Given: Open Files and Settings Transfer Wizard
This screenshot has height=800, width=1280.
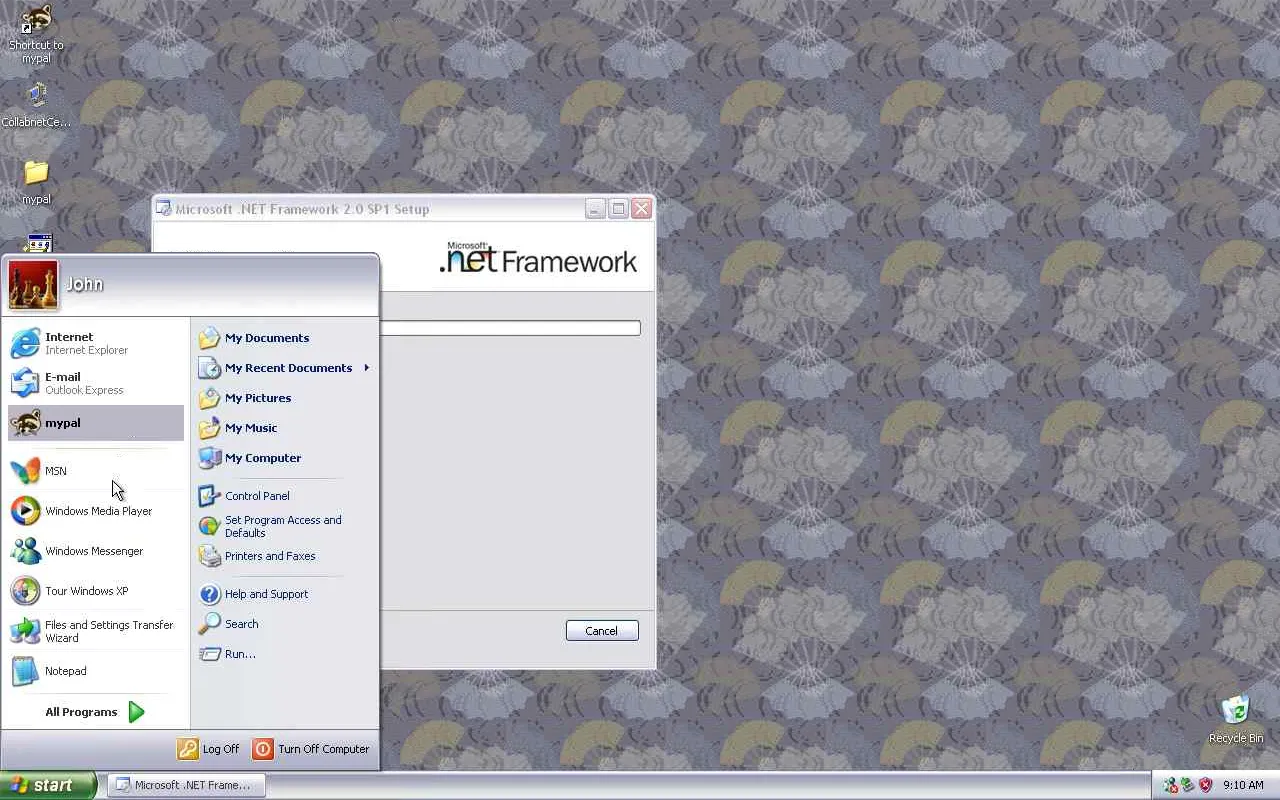Looking at the screenshot, I should [x=96, y=631].
